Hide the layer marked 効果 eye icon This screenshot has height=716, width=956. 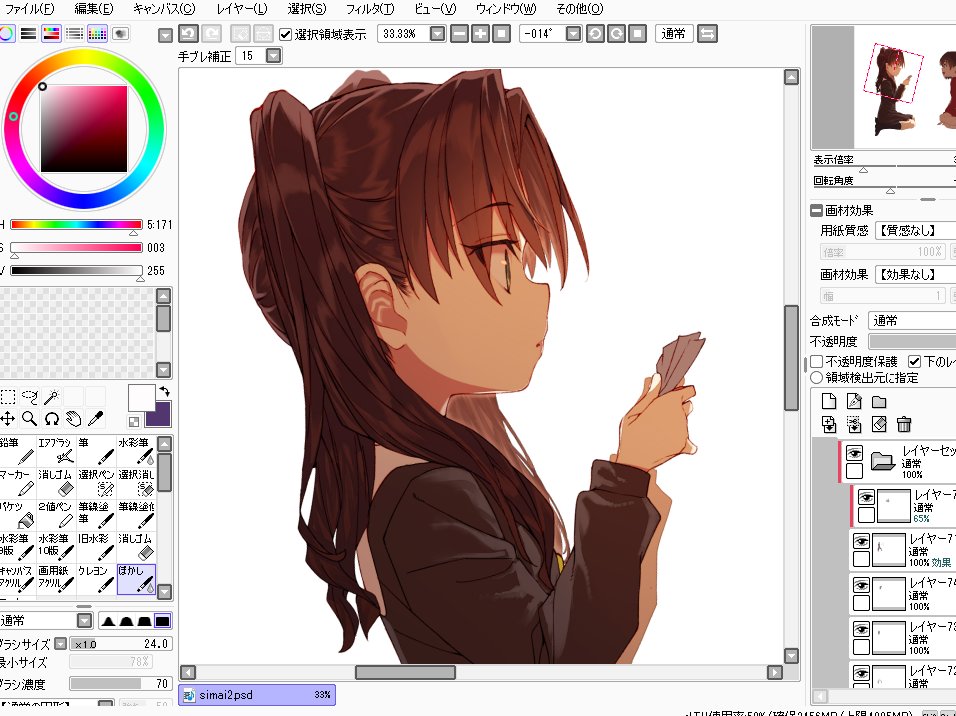861,541
